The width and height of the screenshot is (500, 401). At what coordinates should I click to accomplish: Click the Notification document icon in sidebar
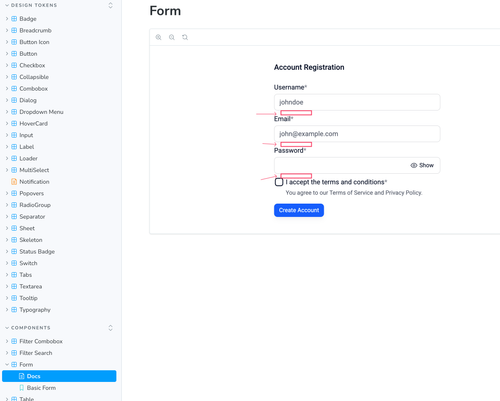14,182
